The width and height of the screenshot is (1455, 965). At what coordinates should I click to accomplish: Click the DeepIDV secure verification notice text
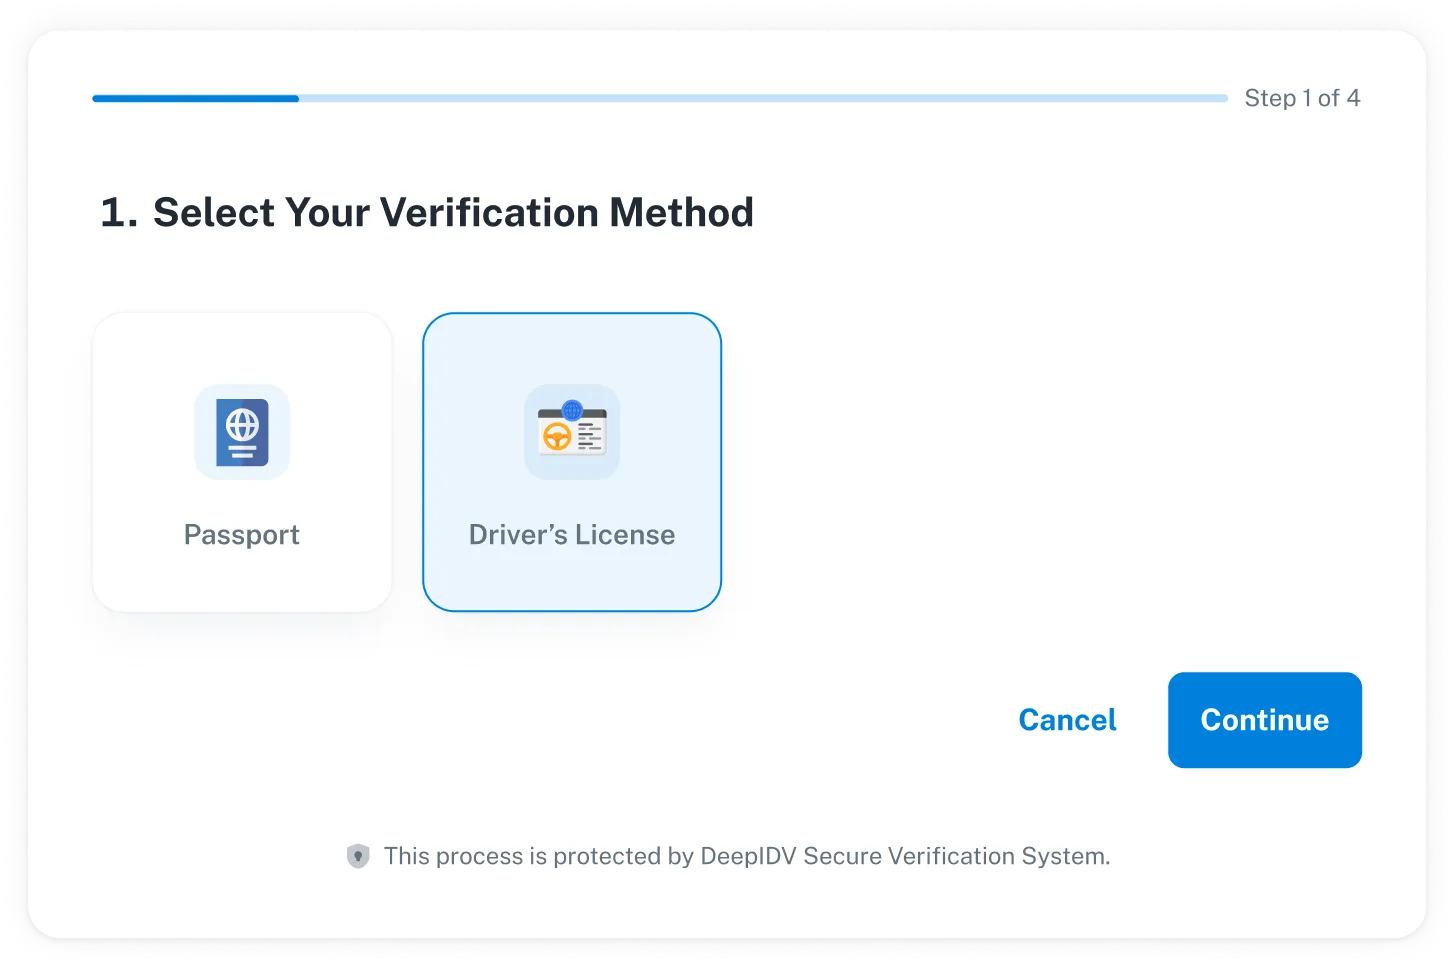746,856
